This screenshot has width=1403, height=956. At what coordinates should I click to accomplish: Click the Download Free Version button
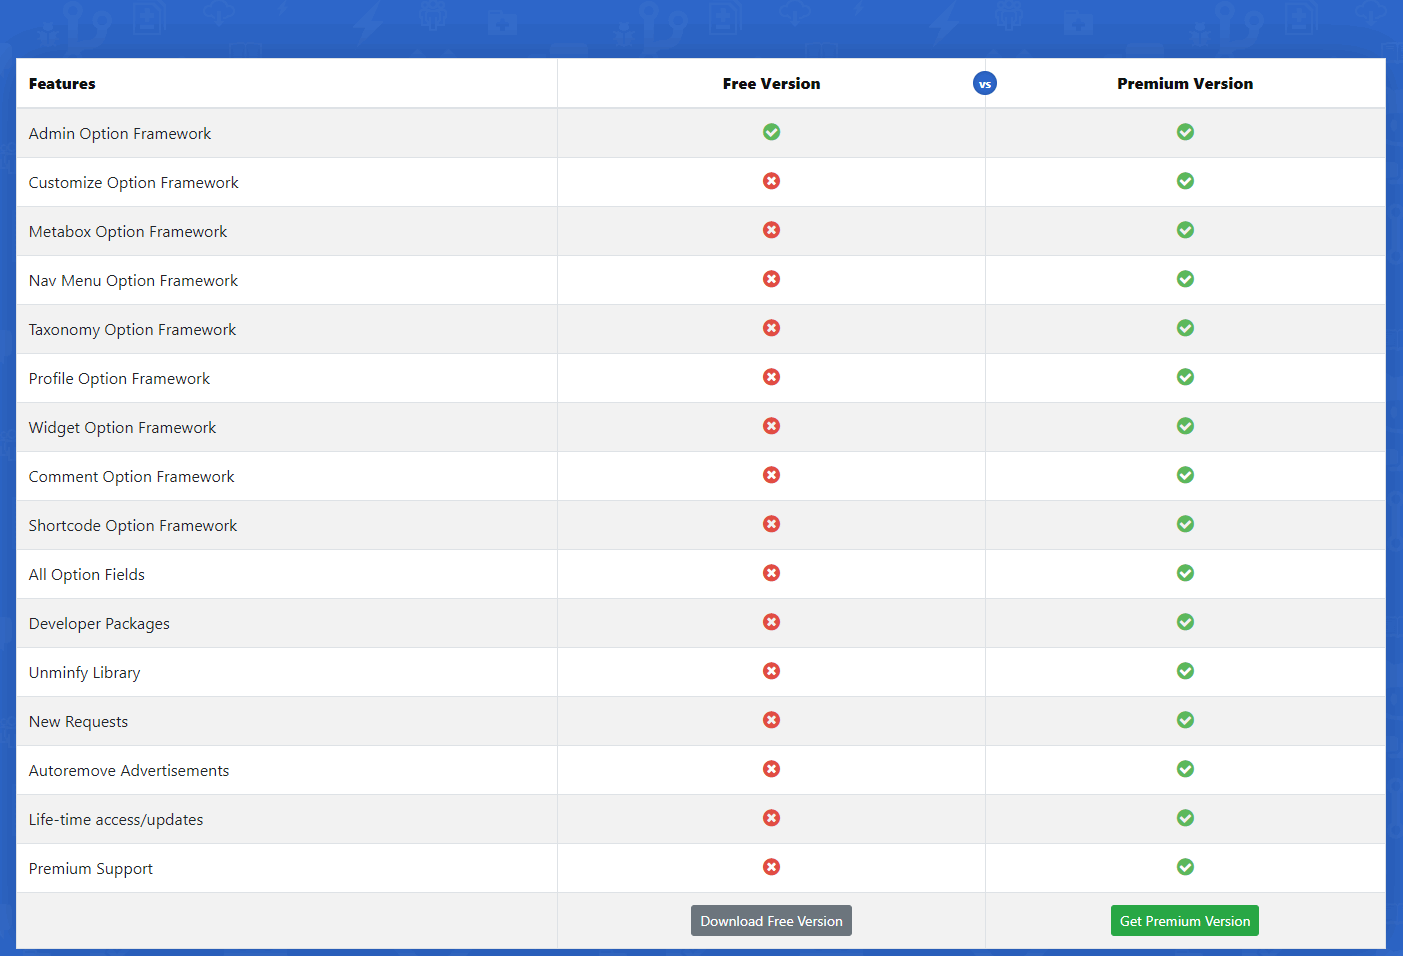click(x=771, y=921)
